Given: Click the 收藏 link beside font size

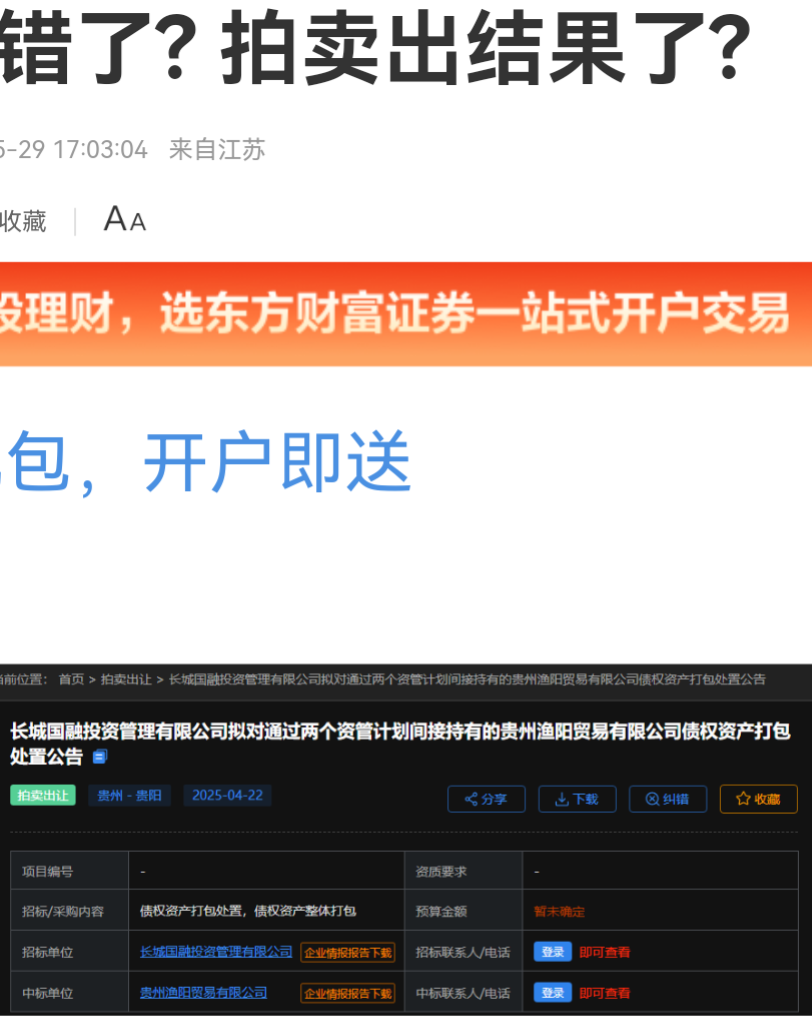Looking at the screenshot, I should (23, 221).
